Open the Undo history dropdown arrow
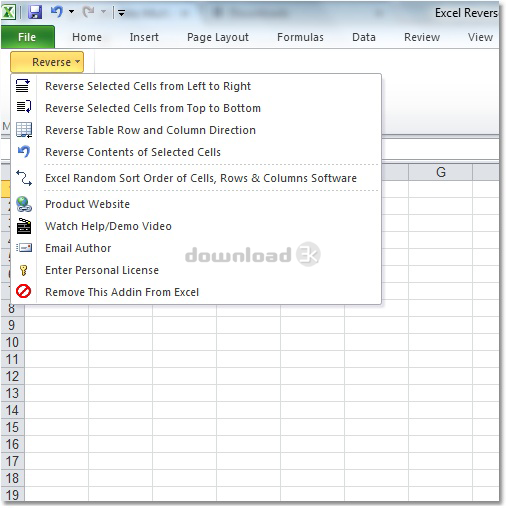 point(71,12)
